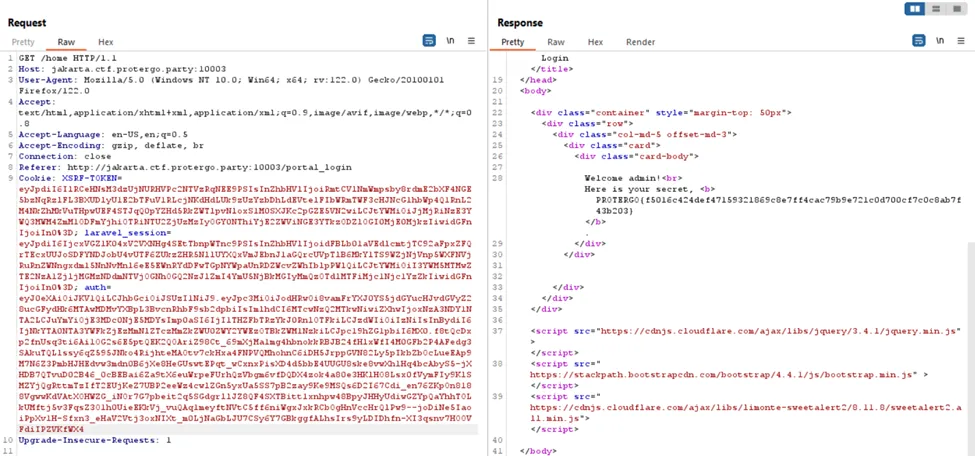Switch to combined tabbed view layout

[959, 8]
